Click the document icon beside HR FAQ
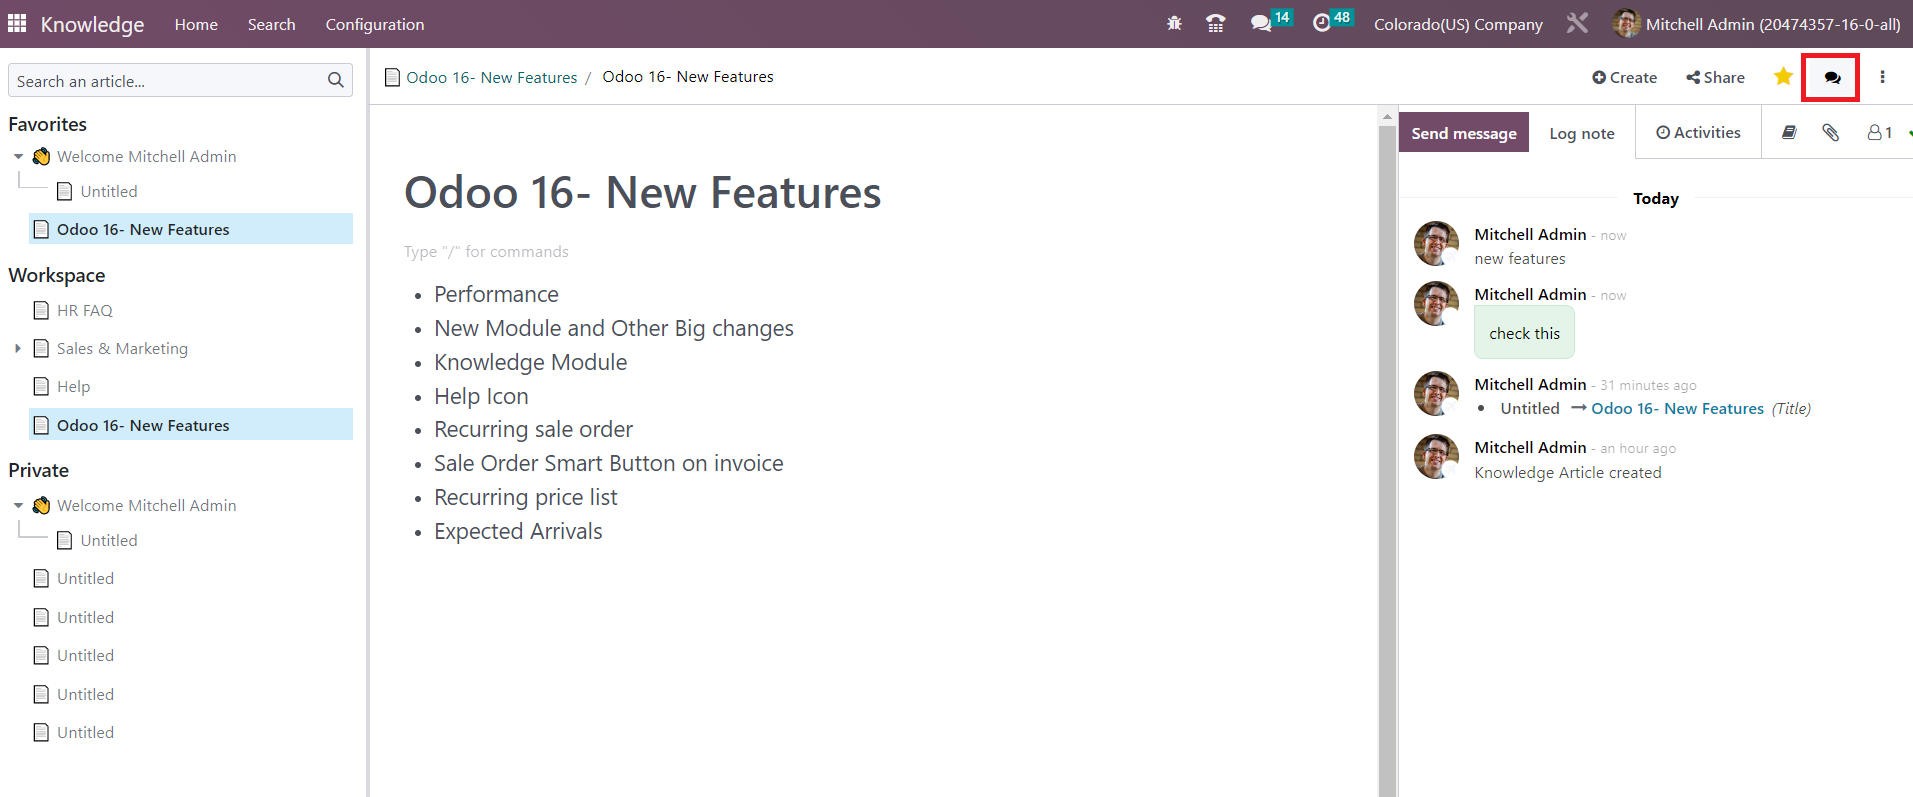 (41, 310)
